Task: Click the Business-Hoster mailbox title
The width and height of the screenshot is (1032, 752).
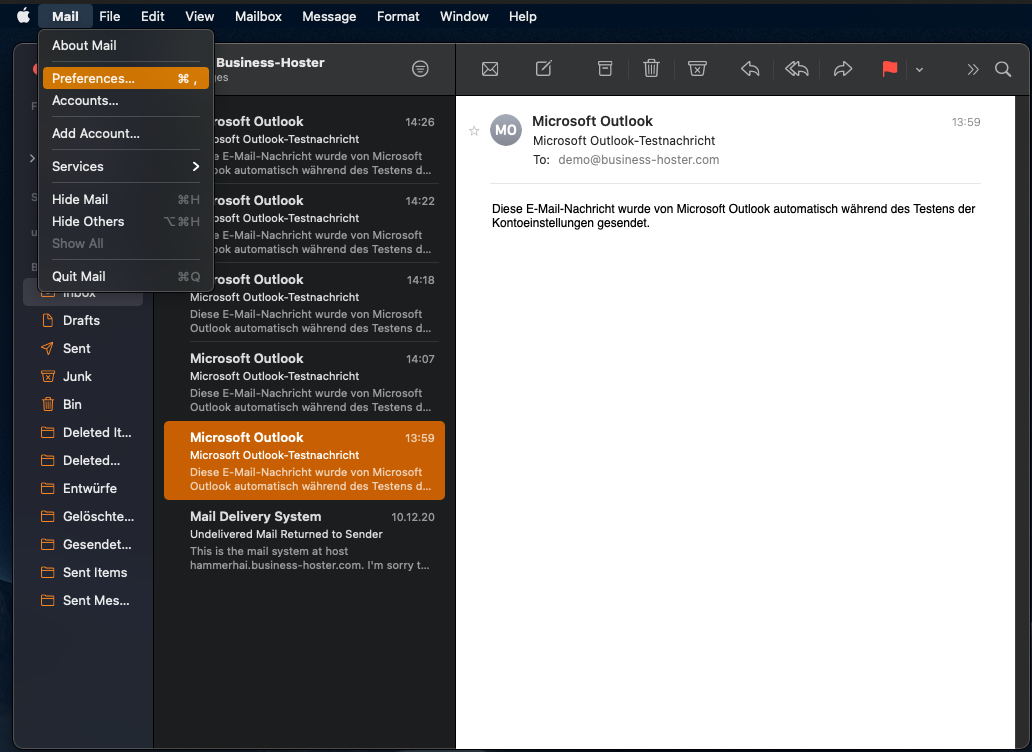Action: (270, 63)
